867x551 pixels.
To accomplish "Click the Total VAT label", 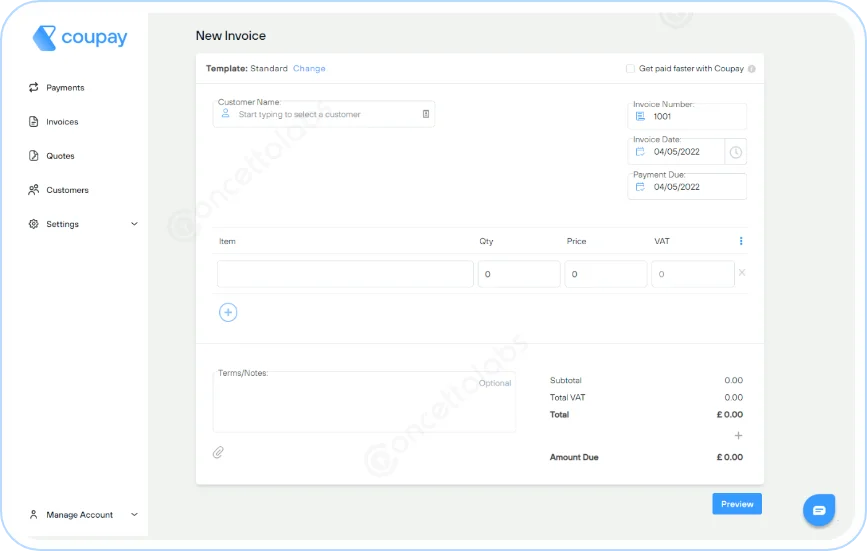I will [567, 397].
